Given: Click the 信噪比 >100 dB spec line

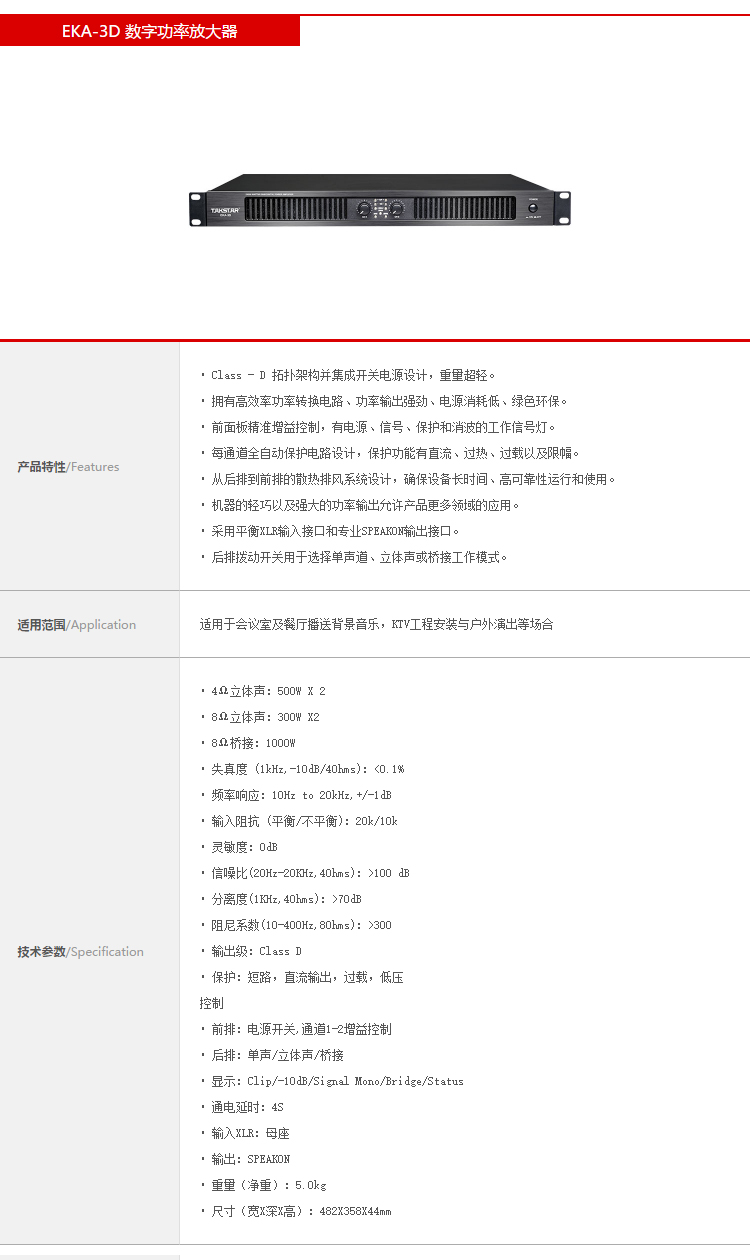Looking at the screenshot, I should coord(305,873).
